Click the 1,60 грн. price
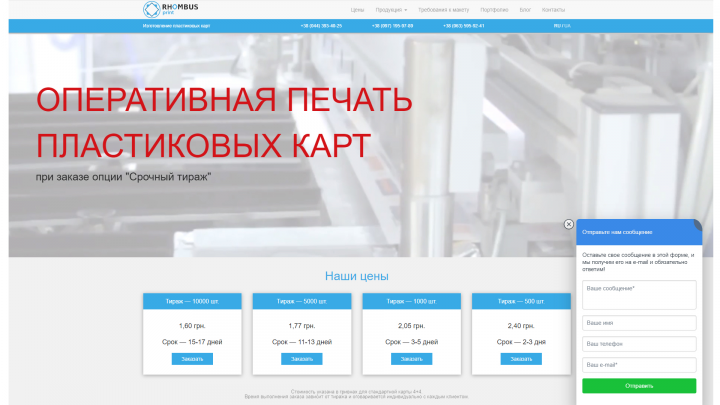The image size is (720, 405). click(192, 326)
